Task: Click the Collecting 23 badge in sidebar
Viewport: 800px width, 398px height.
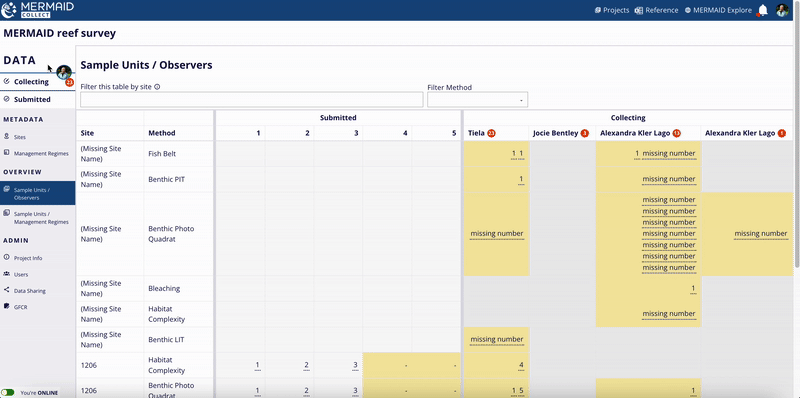Action: click(69, 82)
